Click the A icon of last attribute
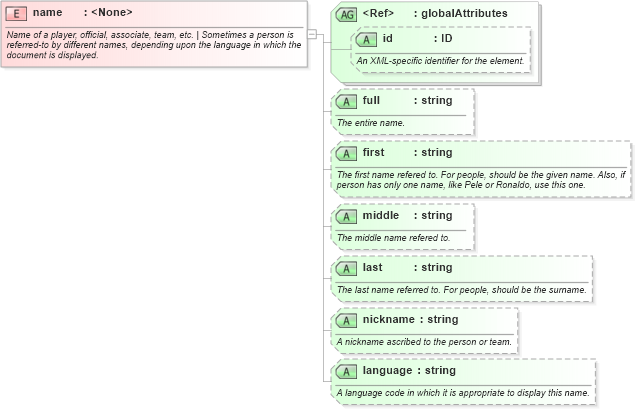This screenshot has height=409, width=635. 346,268
